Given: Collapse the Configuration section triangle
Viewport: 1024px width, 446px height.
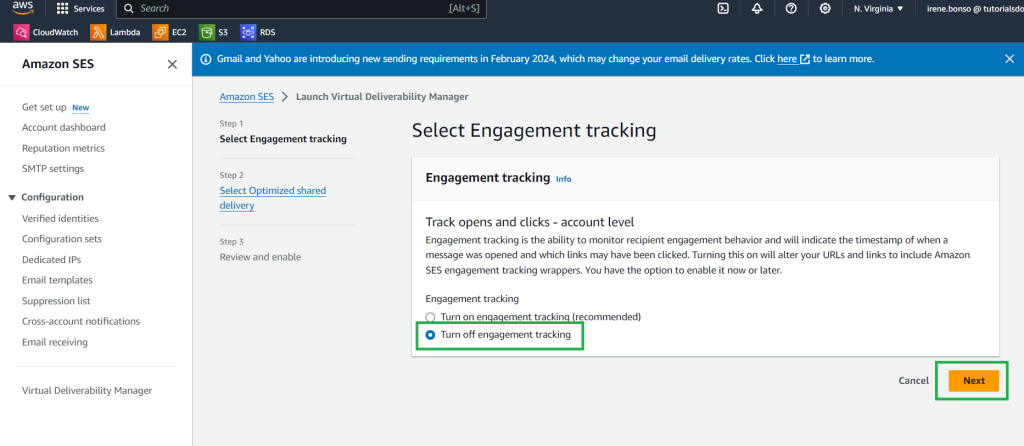Looking at the screenshot, I should pyautogui.click(x=12, y=197).
